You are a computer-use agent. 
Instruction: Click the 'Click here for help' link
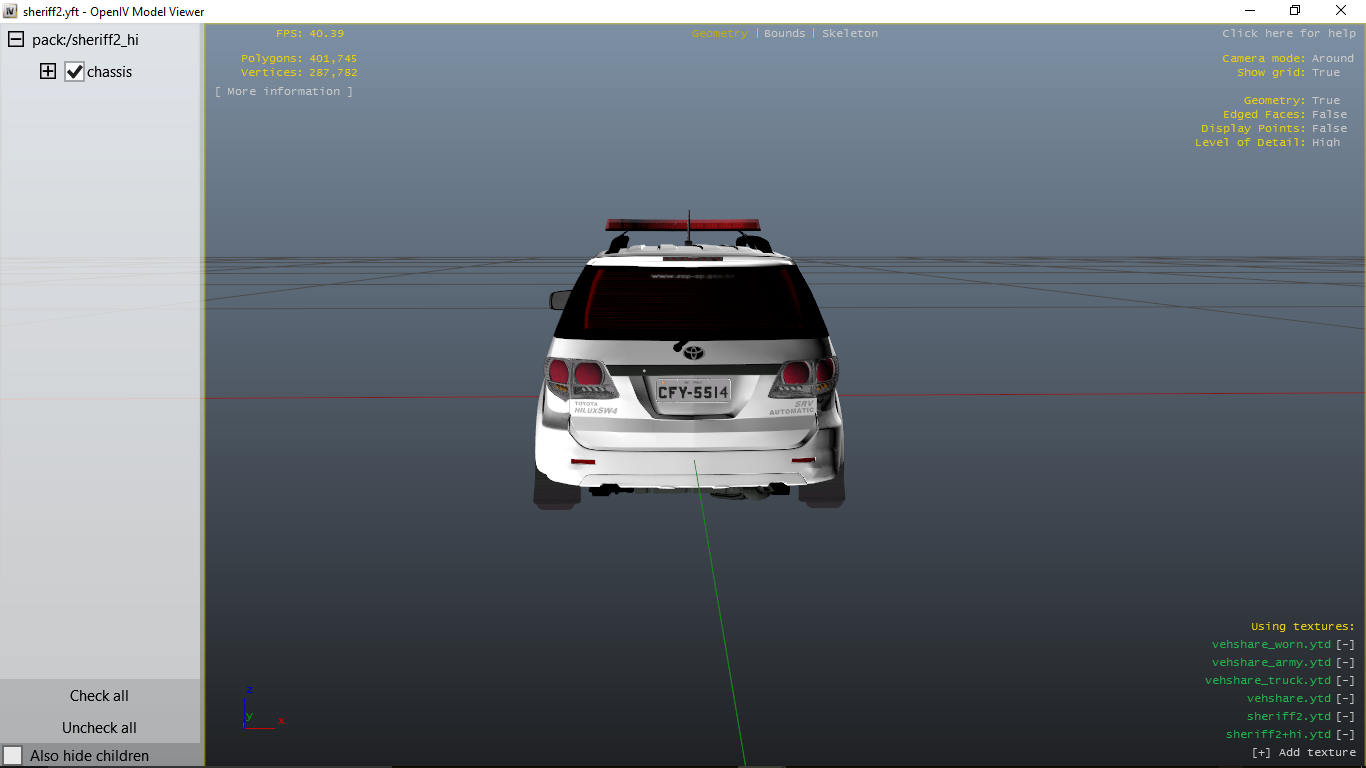tap(1289, 33)
